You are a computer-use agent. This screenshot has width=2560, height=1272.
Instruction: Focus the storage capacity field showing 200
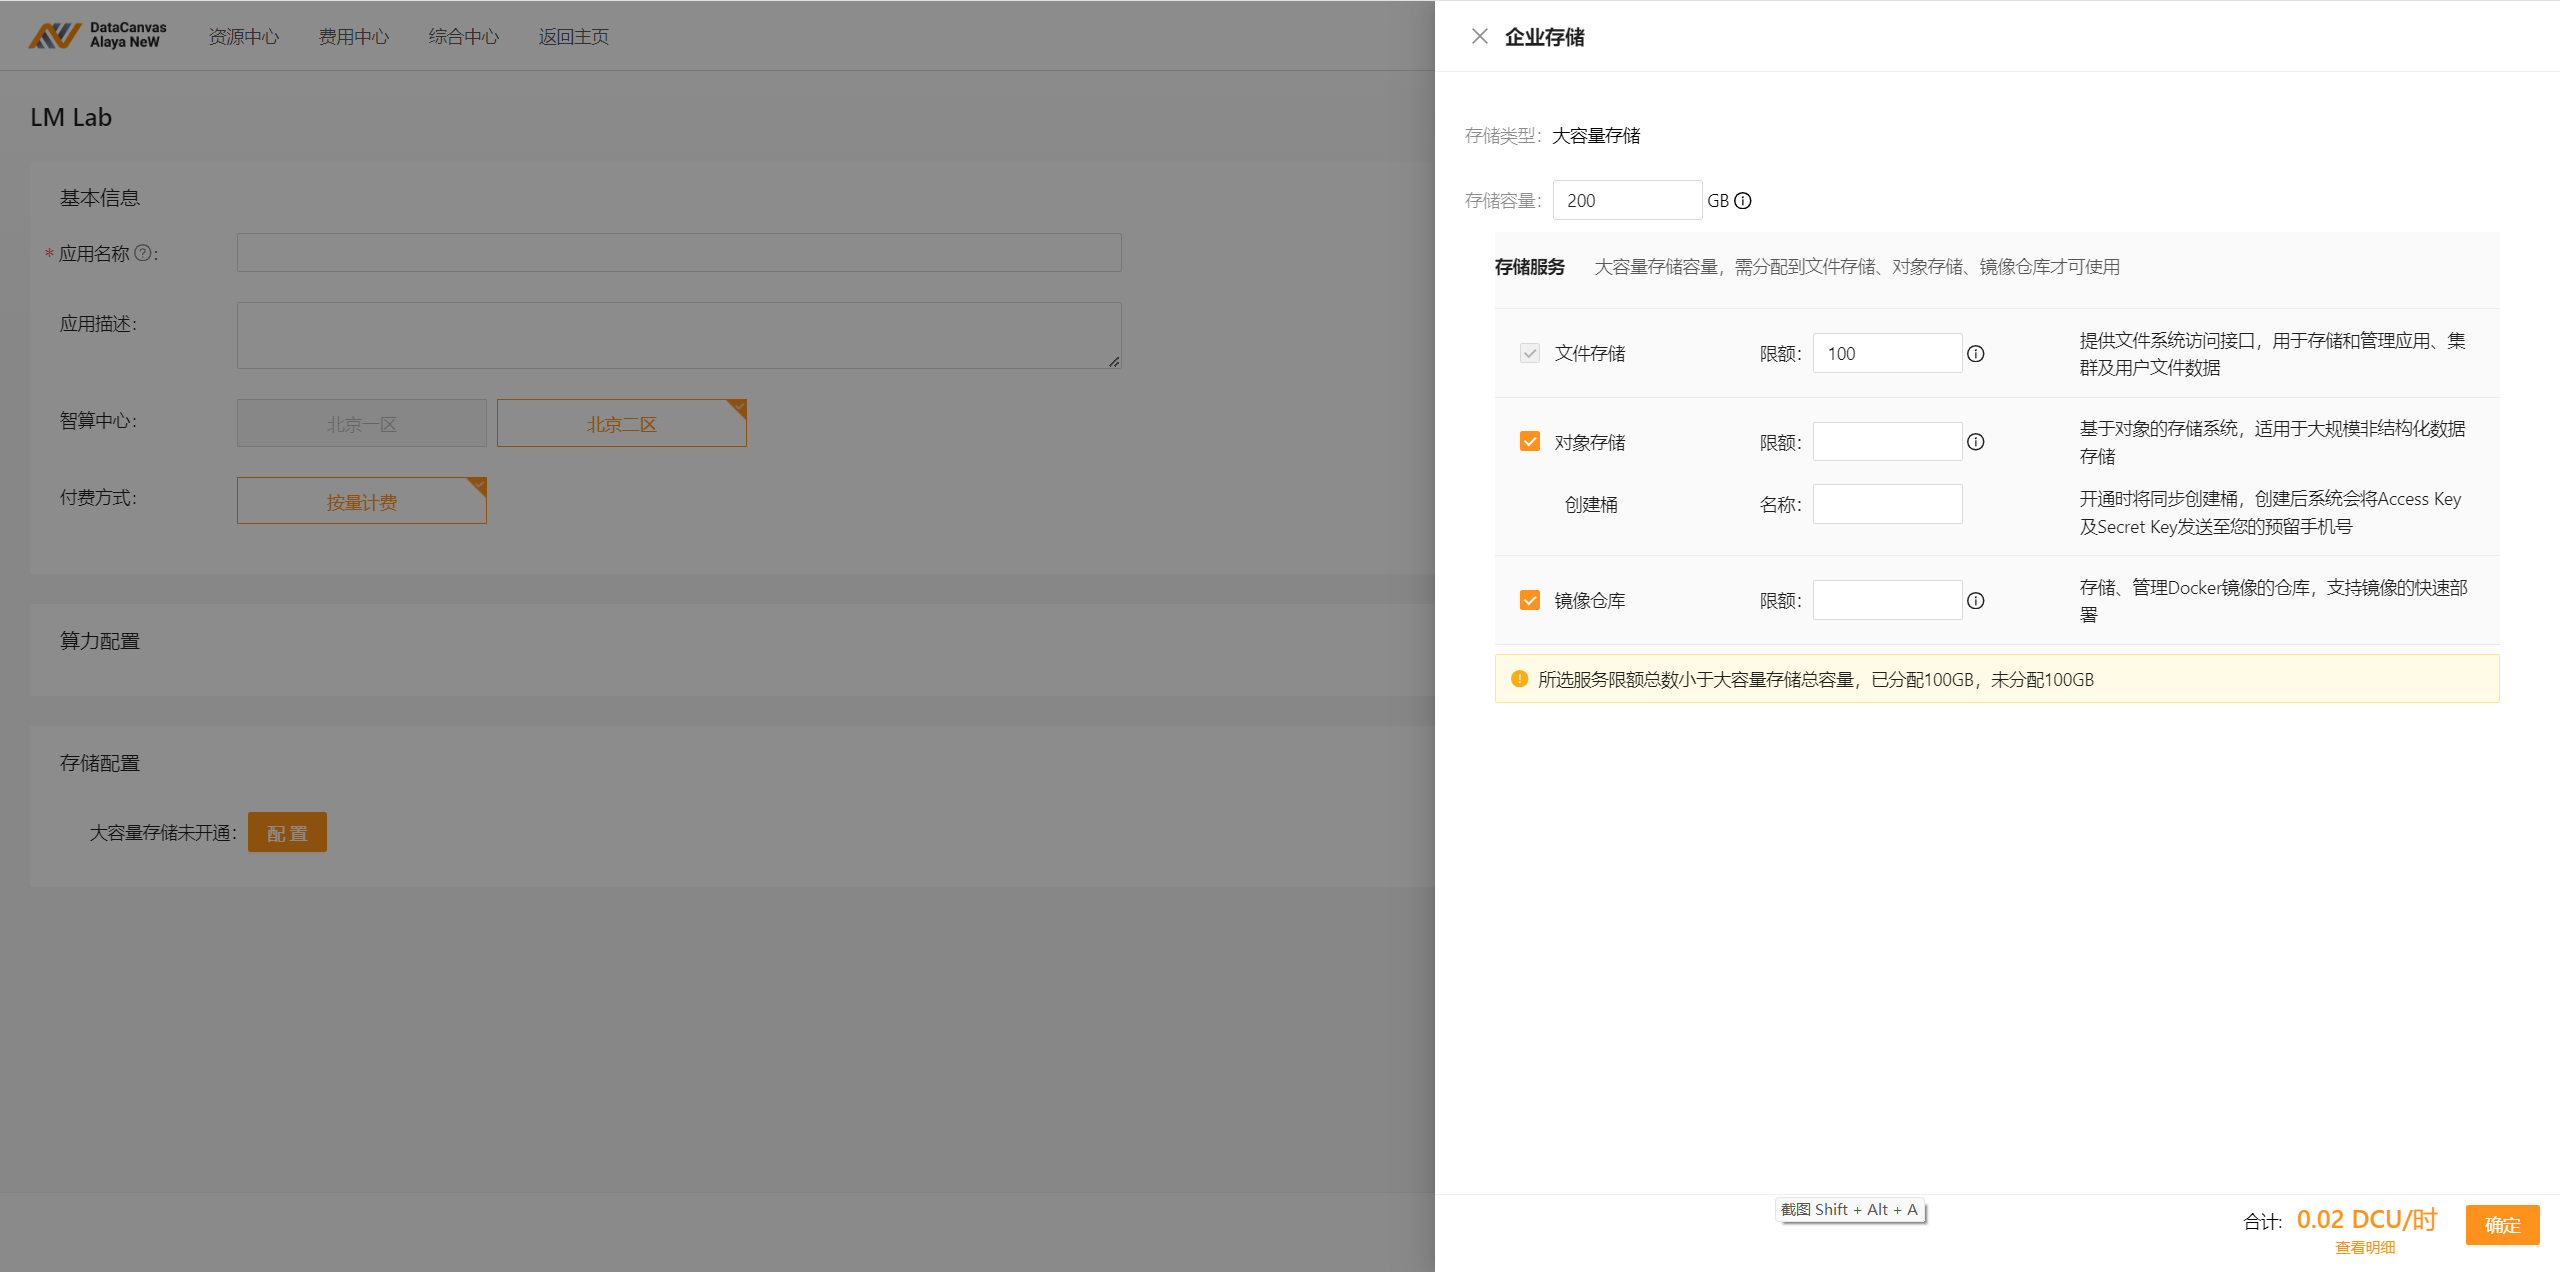[x=1626, y=201]
